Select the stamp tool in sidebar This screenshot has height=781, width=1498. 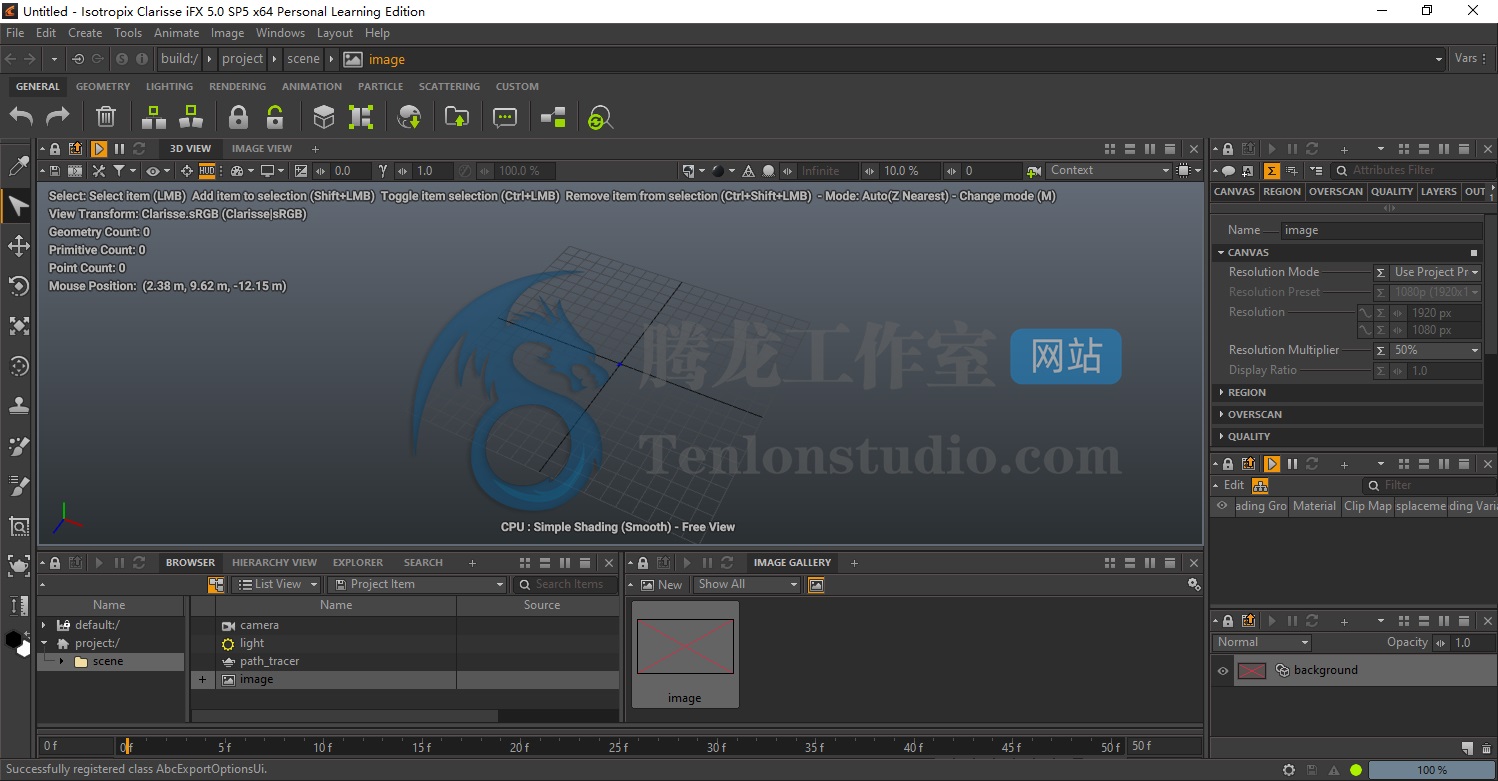tap(18, 405)
